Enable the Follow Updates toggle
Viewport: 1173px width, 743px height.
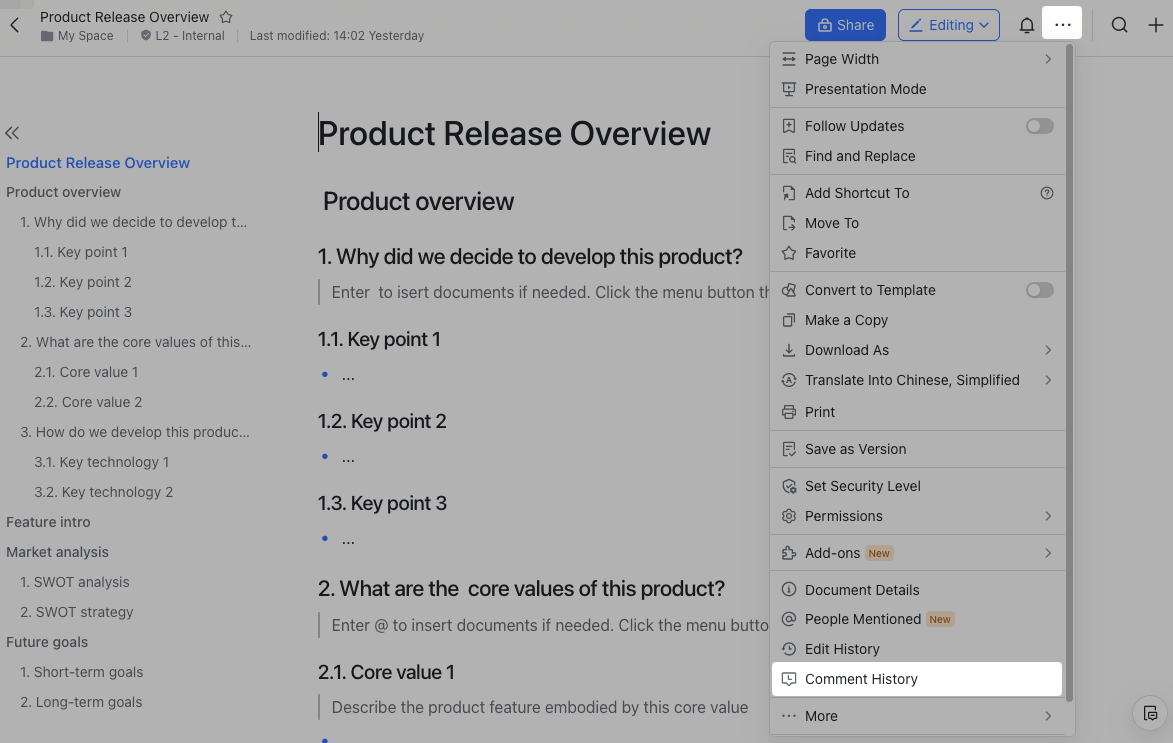pos(1039,126)
